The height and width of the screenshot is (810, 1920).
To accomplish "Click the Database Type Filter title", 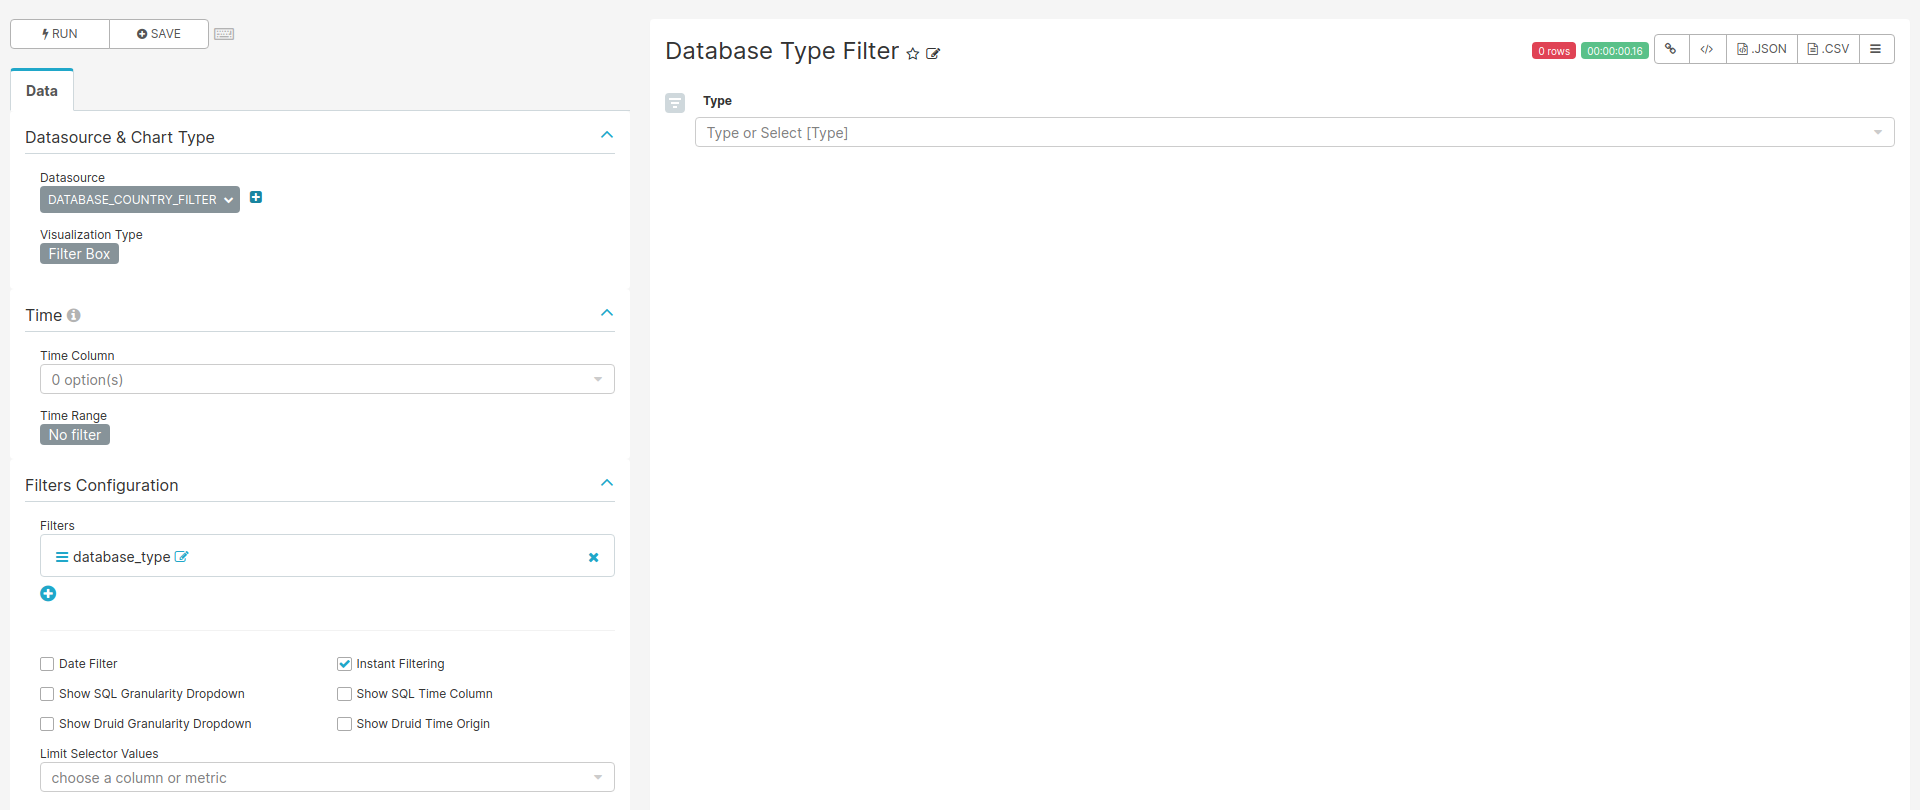I will pos(782,51).
